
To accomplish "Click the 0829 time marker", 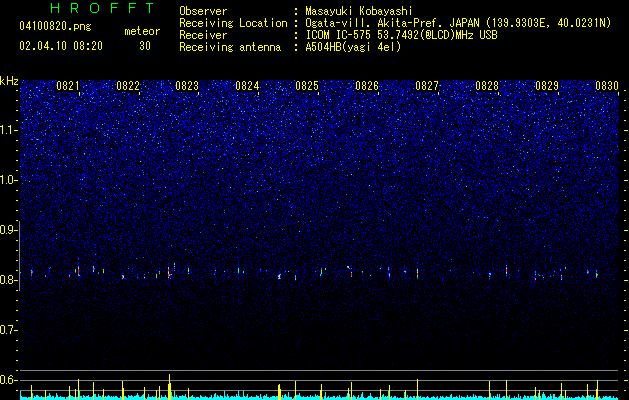I will coord(547,86).
